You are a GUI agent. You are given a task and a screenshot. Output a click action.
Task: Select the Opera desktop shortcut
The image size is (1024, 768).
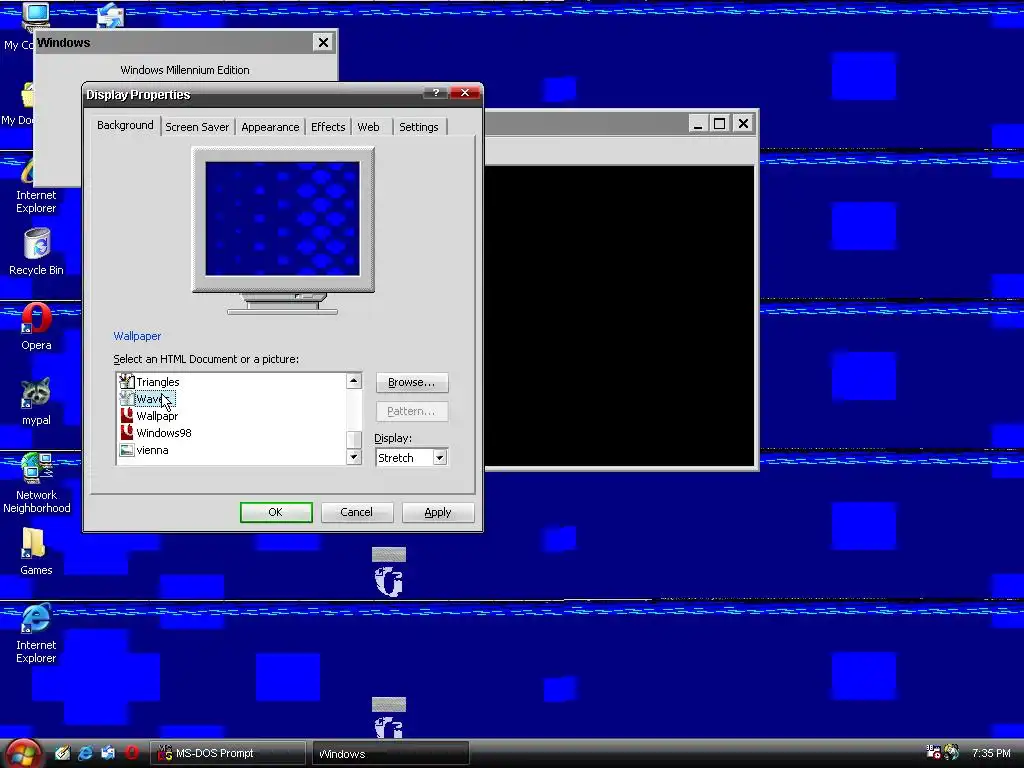tap(36, 327)
